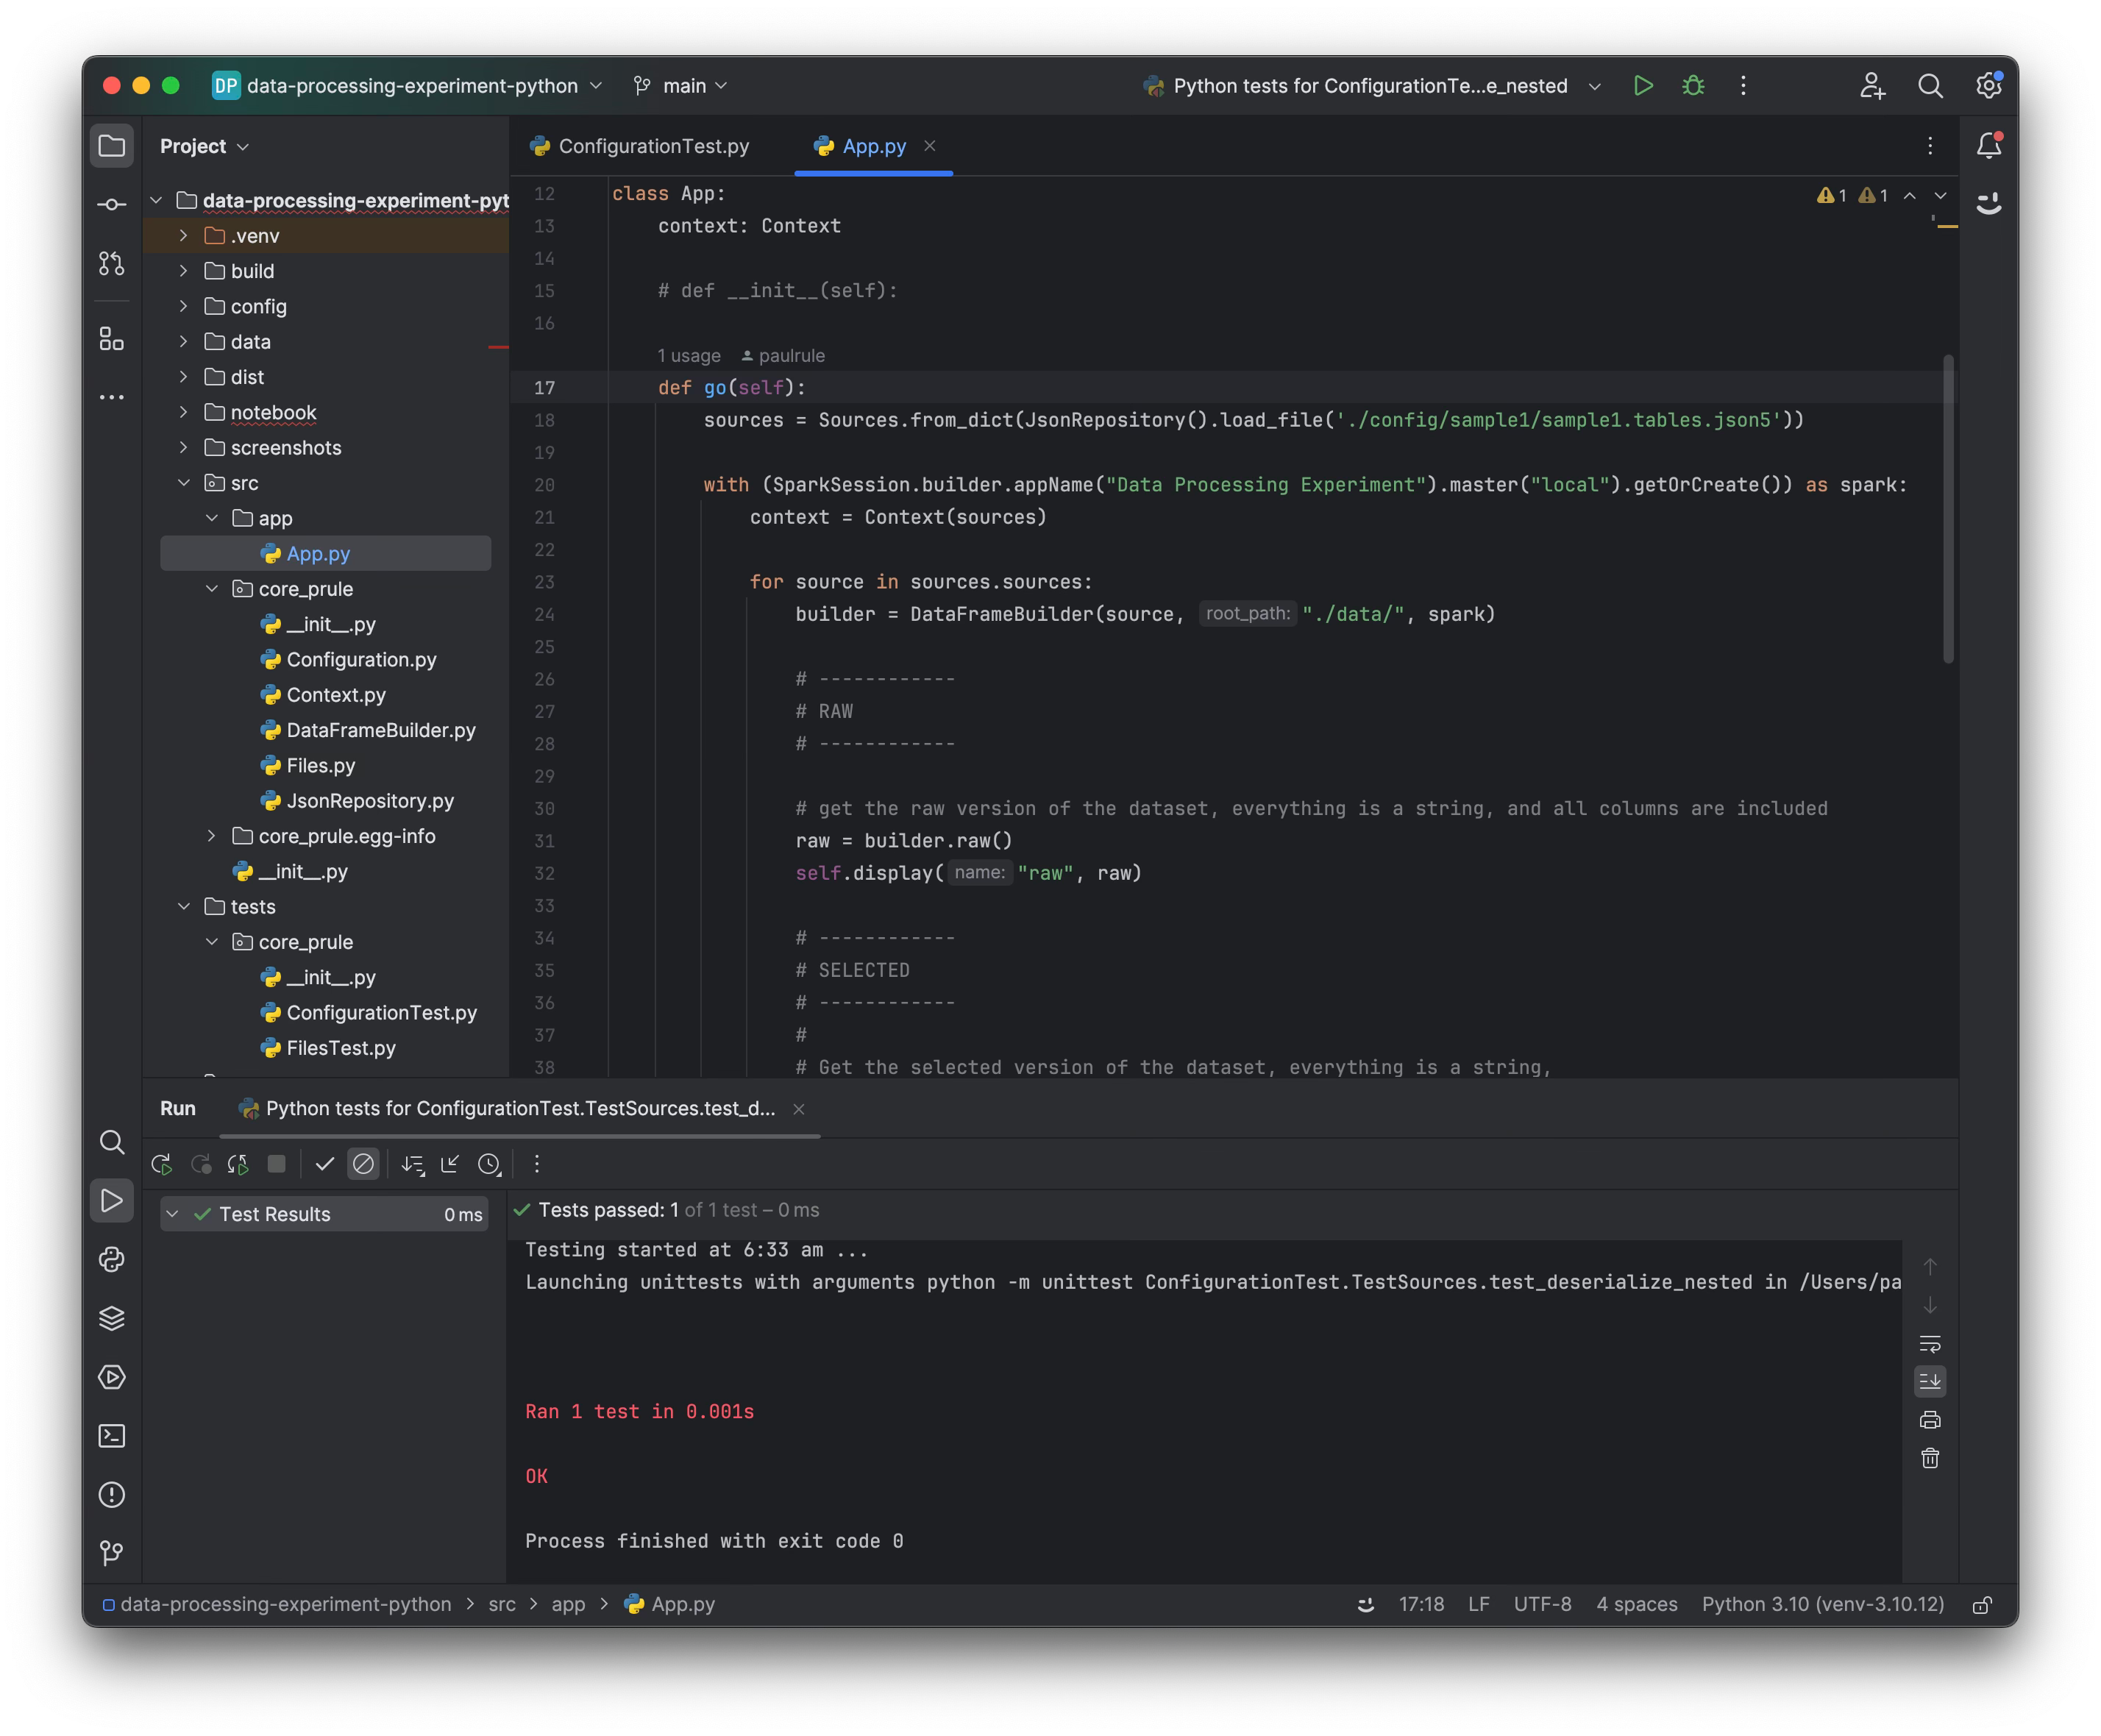Open the Pull Requests tool window
This screenshot has height=1736, width=2101.
111,264
